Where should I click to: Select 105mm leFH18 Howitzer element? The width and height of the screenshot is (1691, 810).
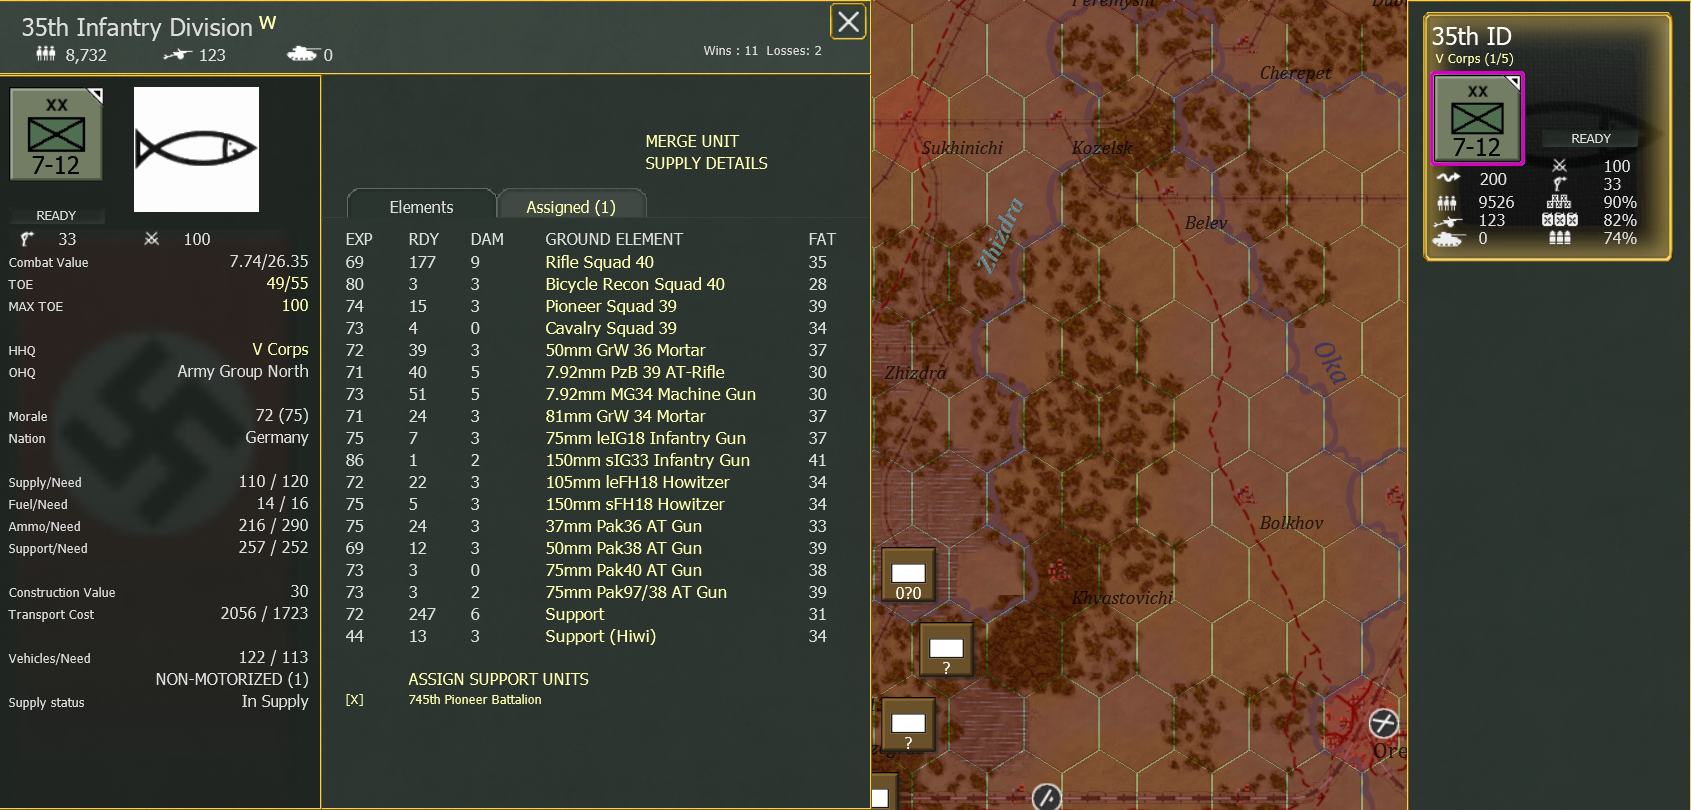(637, 482)
